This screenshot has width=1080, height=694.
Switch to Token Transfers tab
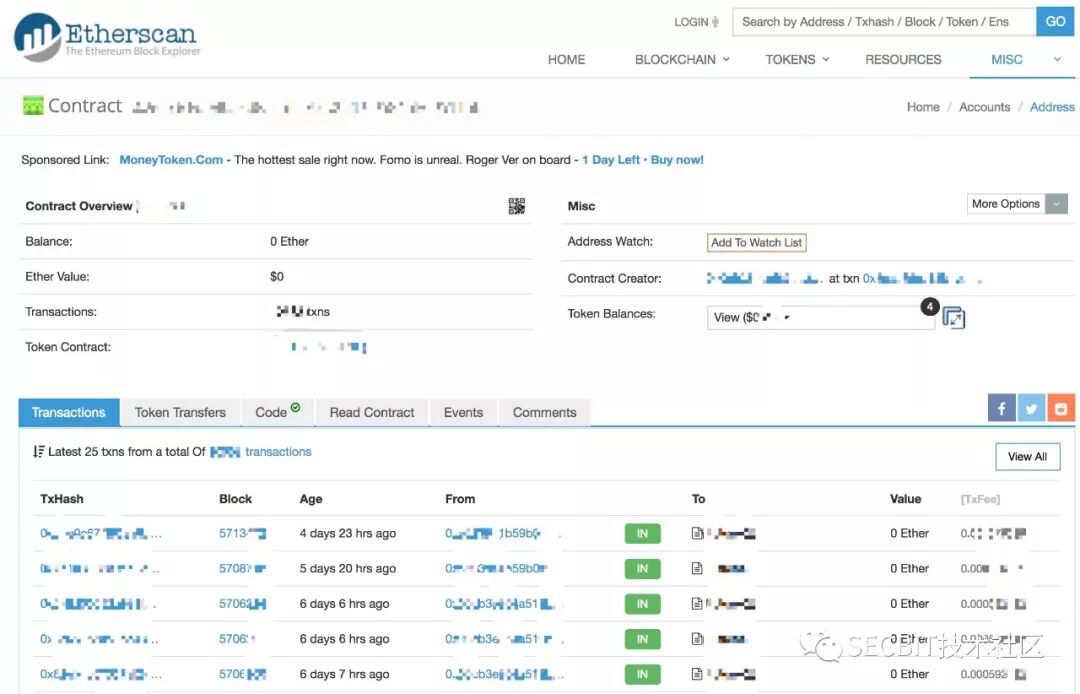coord(180,412)
